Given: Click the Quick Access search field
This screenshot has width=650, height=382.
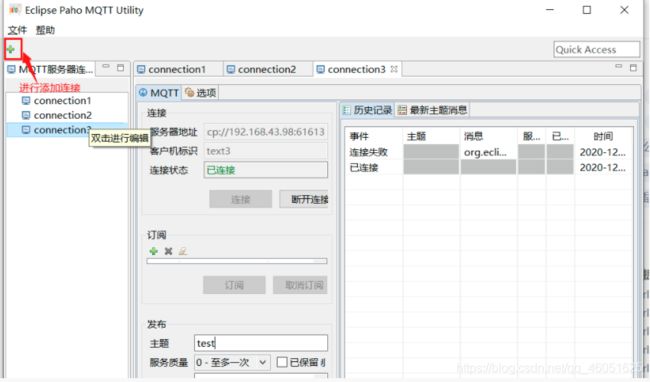Looking at the screenshot, I should coord(597,50).
